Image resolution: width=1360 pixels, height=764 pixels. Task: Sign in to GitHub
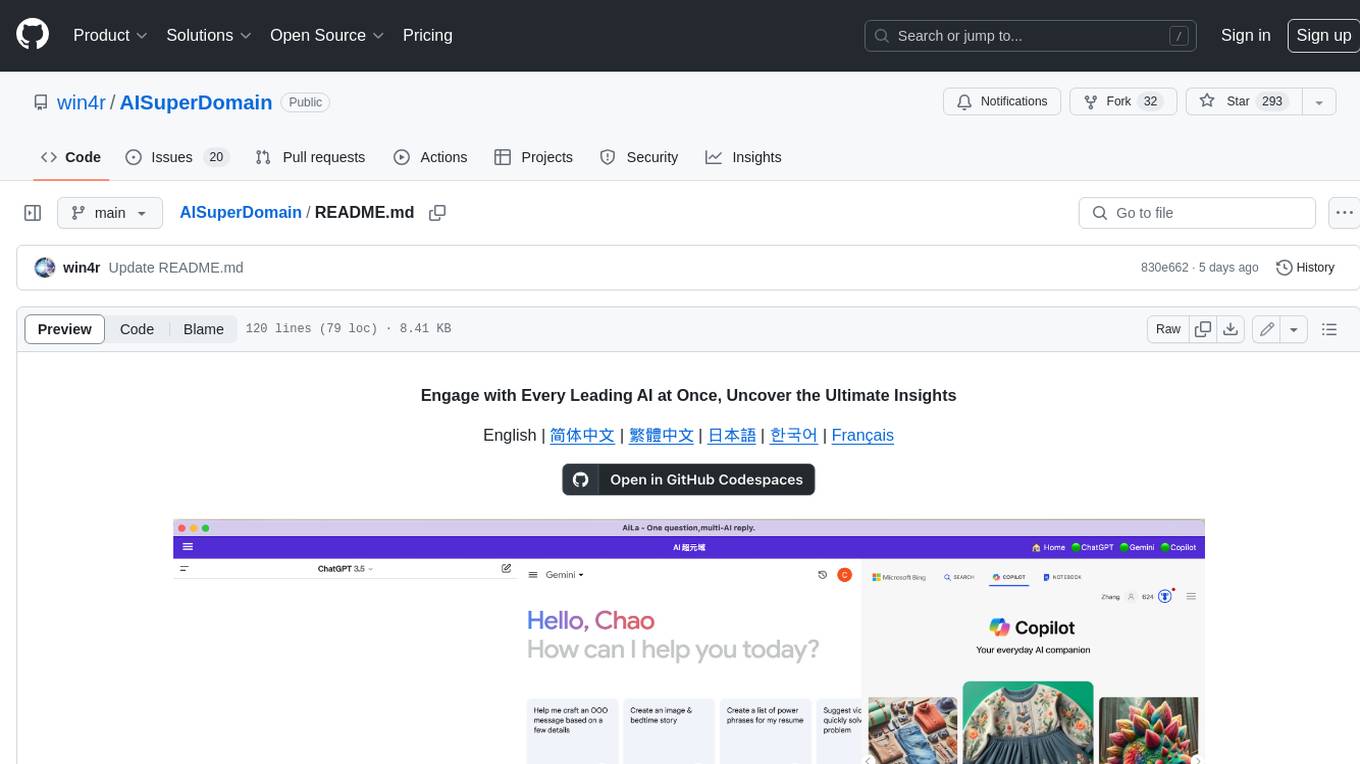tap(1245, 35)
